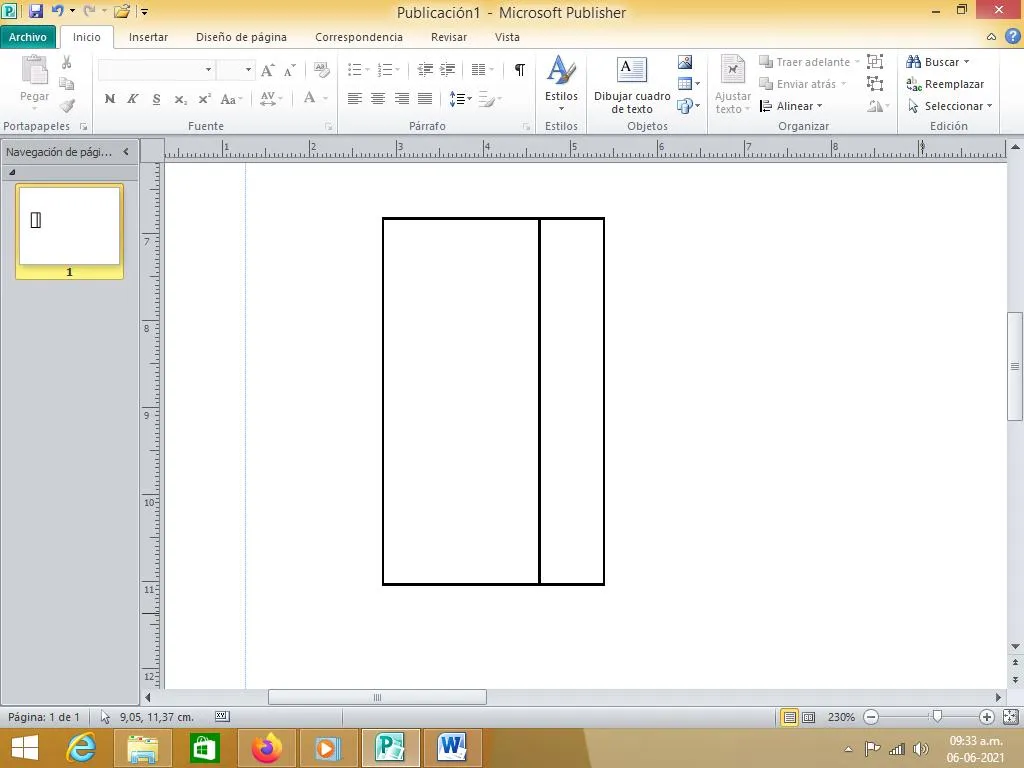
Task: Switch to the Revisar tab
Action: pos(449,37)
